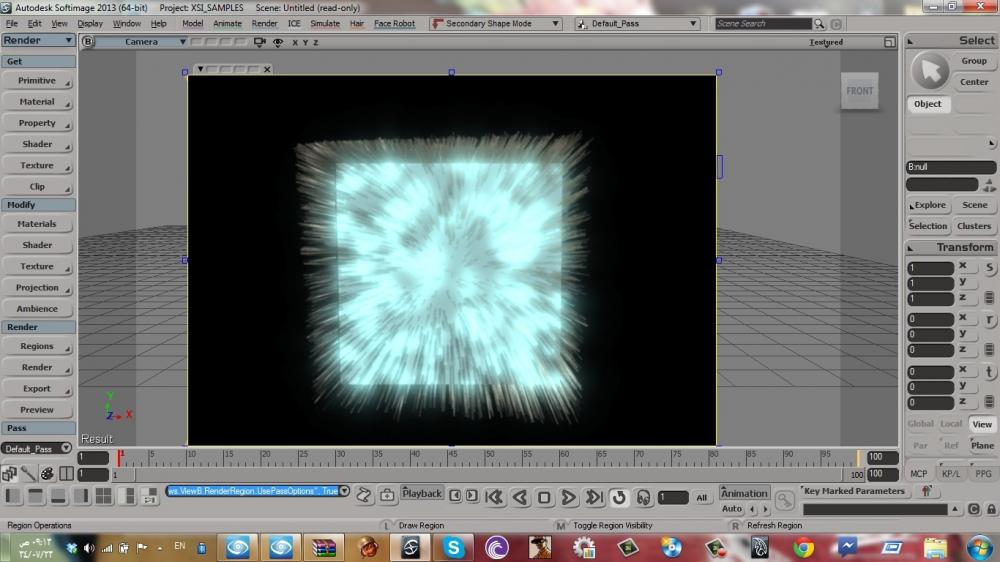Open the Camera view dropdown
The width and height of the screenshot is (1000, 562).
pos(142,42)
